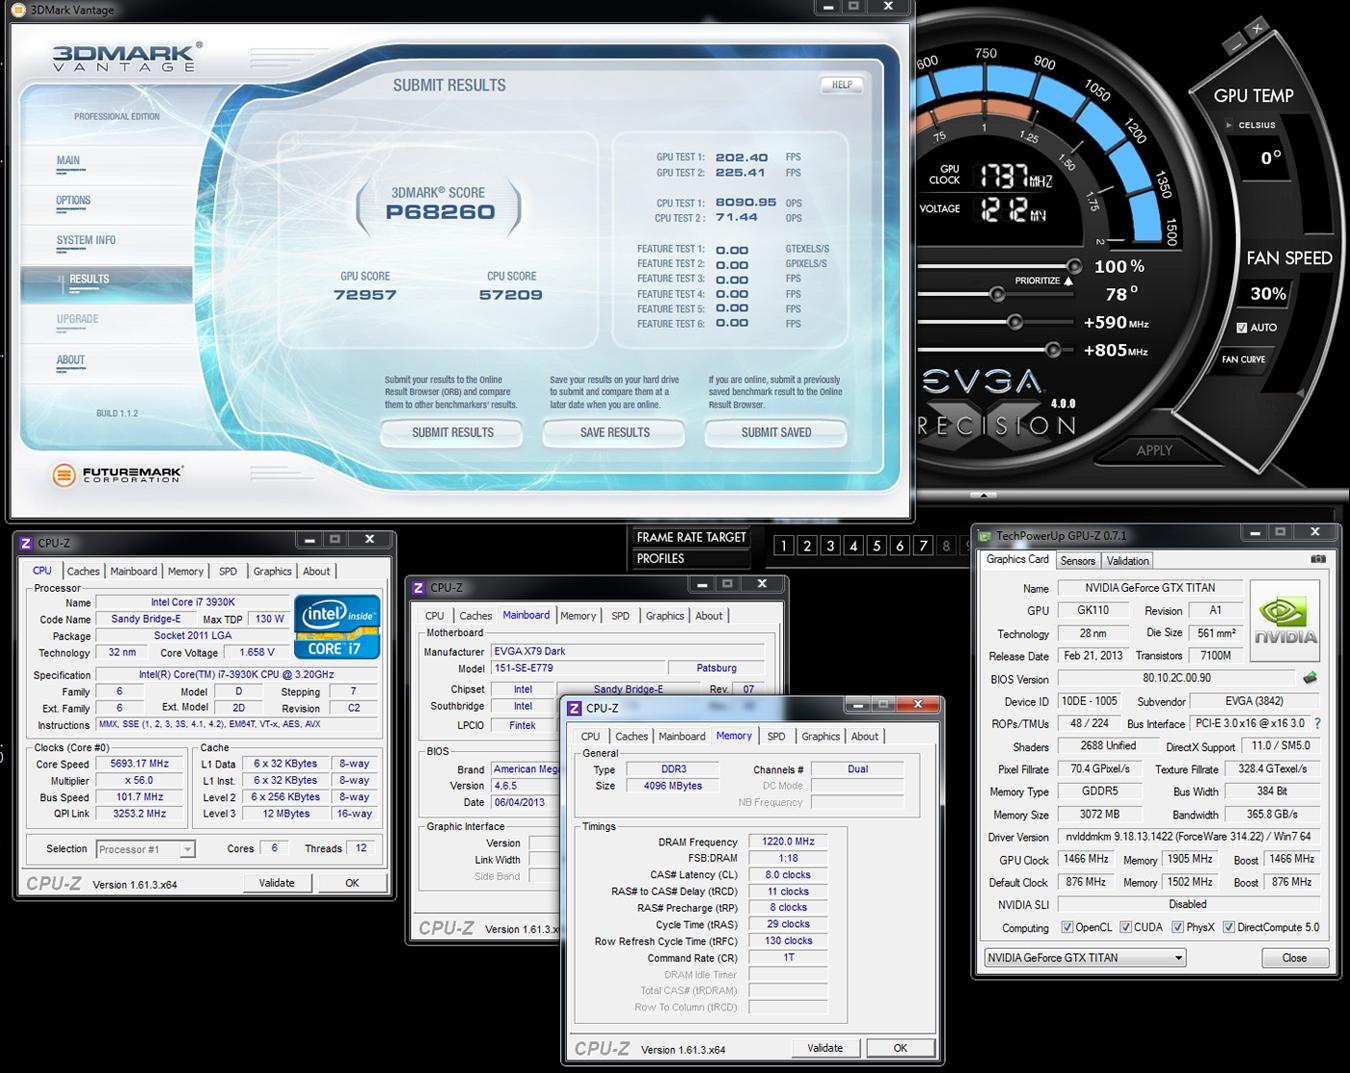Open the GPU selection dropdown in GPU-Z
This screenshot has height=1073, width=1350.
[1085, 957]
